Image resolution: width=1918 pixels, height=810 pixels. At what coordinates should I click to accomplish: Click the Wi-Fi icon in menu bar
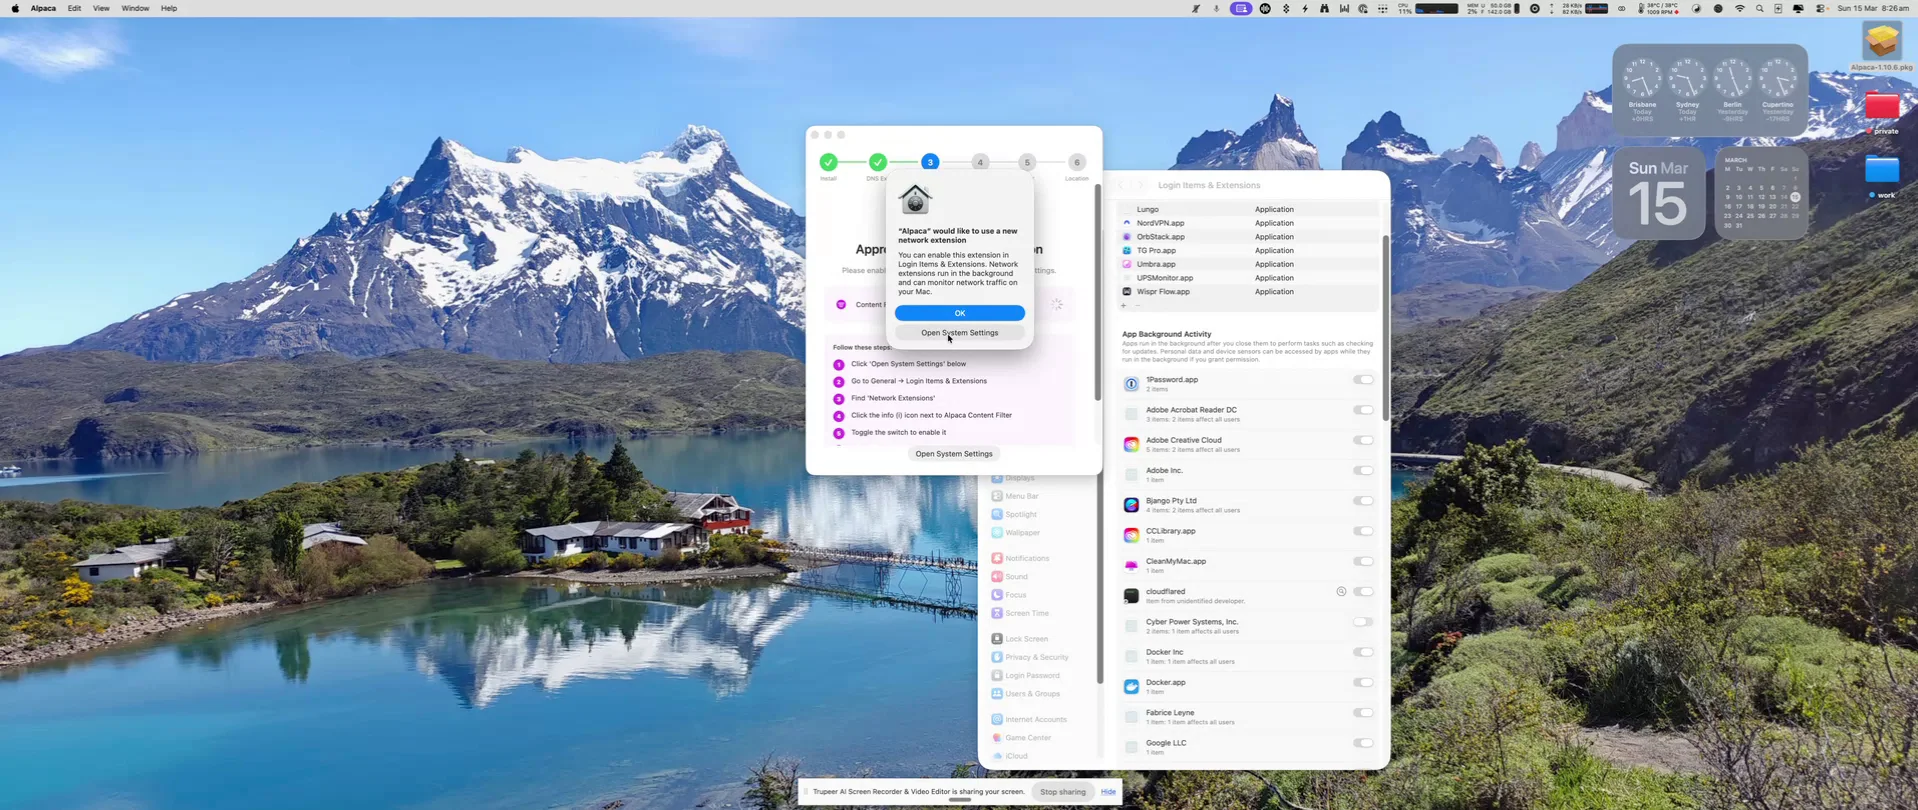1739,8
